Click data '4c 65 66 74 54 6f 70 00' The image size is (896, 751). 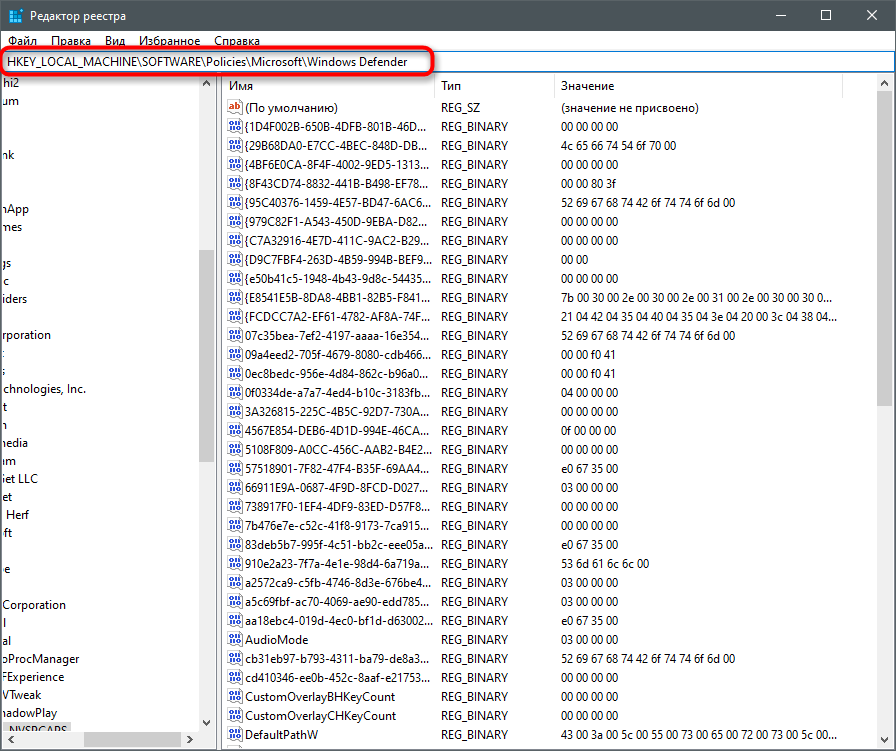point(618,146)
